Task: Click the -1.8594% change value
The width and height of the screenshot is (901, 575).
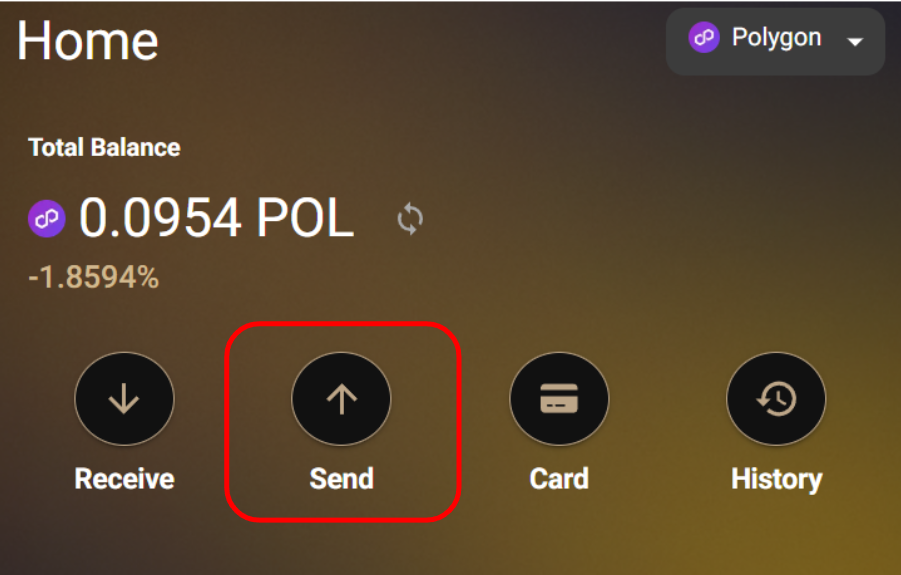Action: coord(94,277)
